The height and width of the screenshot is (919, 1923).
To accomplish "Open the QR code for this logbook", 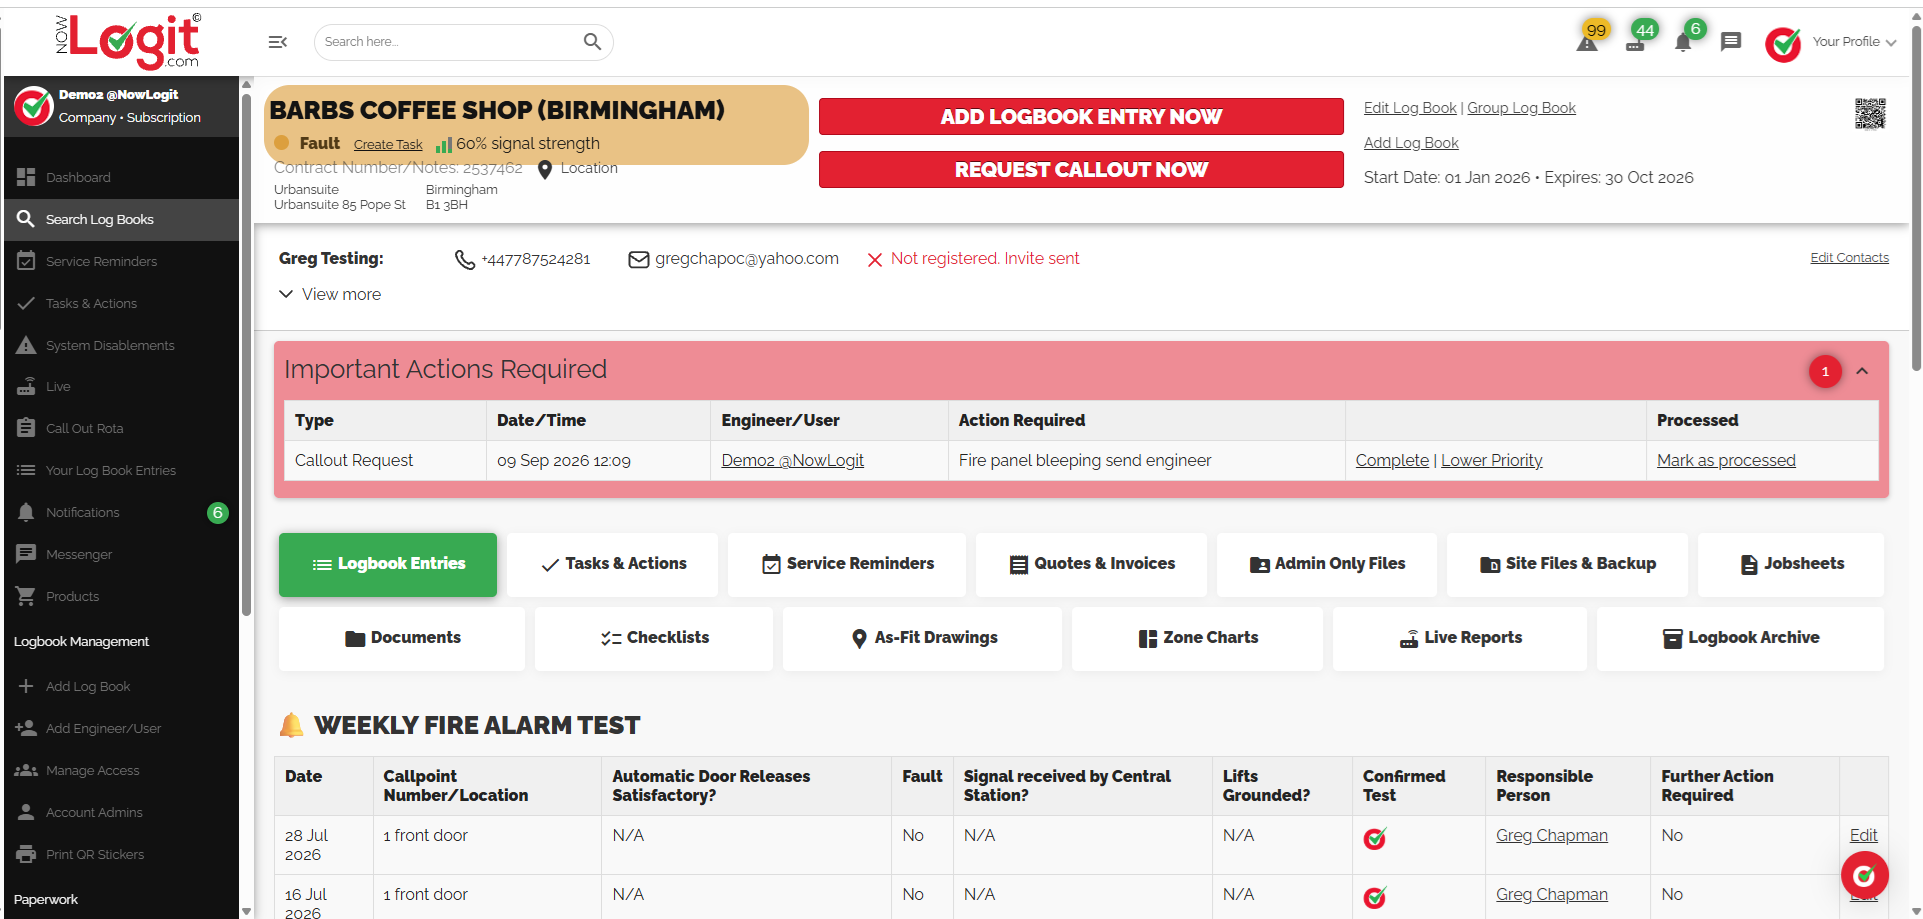I will tap(1870, 114).
